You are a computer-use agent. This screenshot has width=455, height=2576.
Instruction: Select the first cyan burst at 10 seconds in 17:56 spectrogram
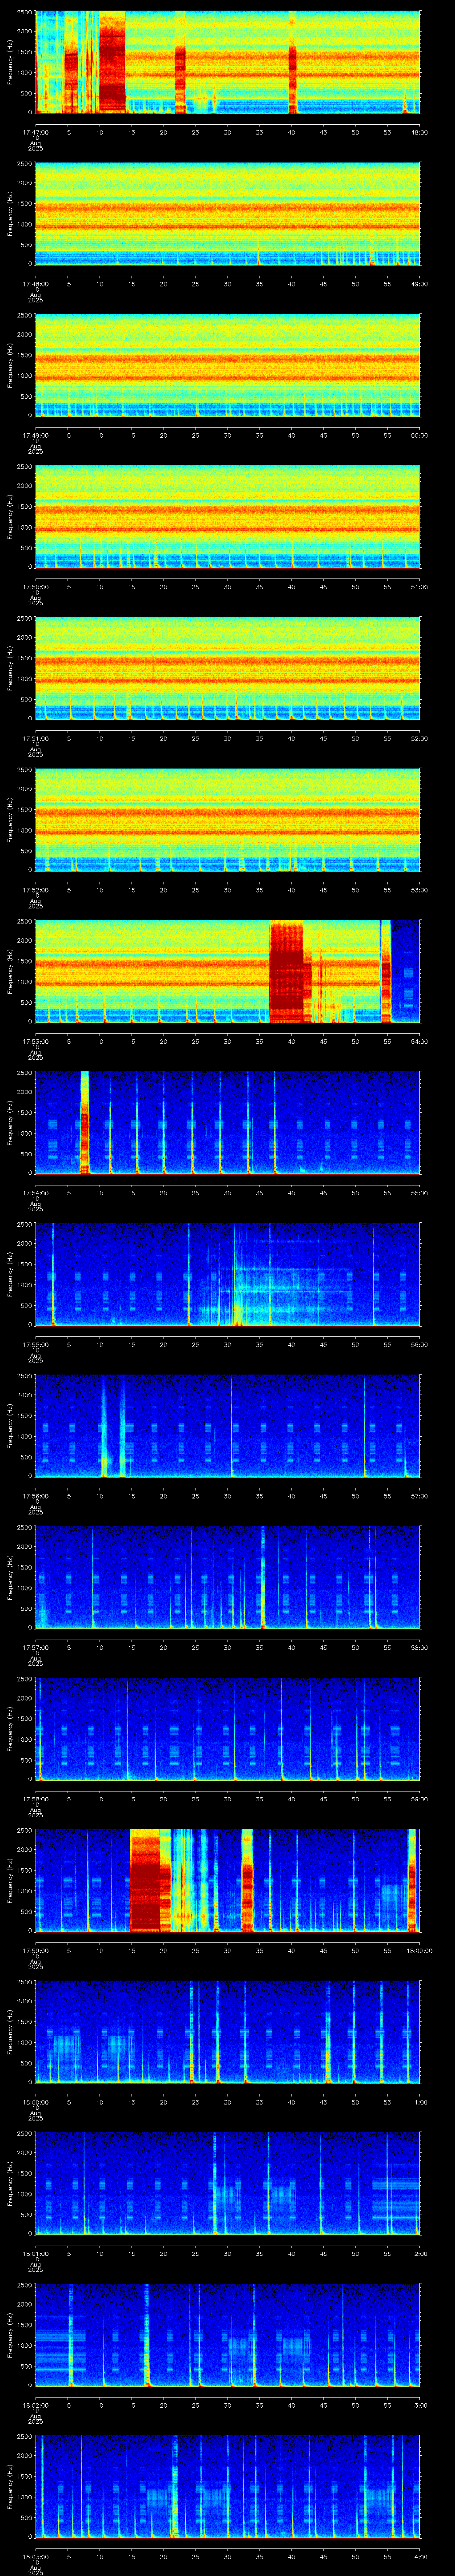103,1427
